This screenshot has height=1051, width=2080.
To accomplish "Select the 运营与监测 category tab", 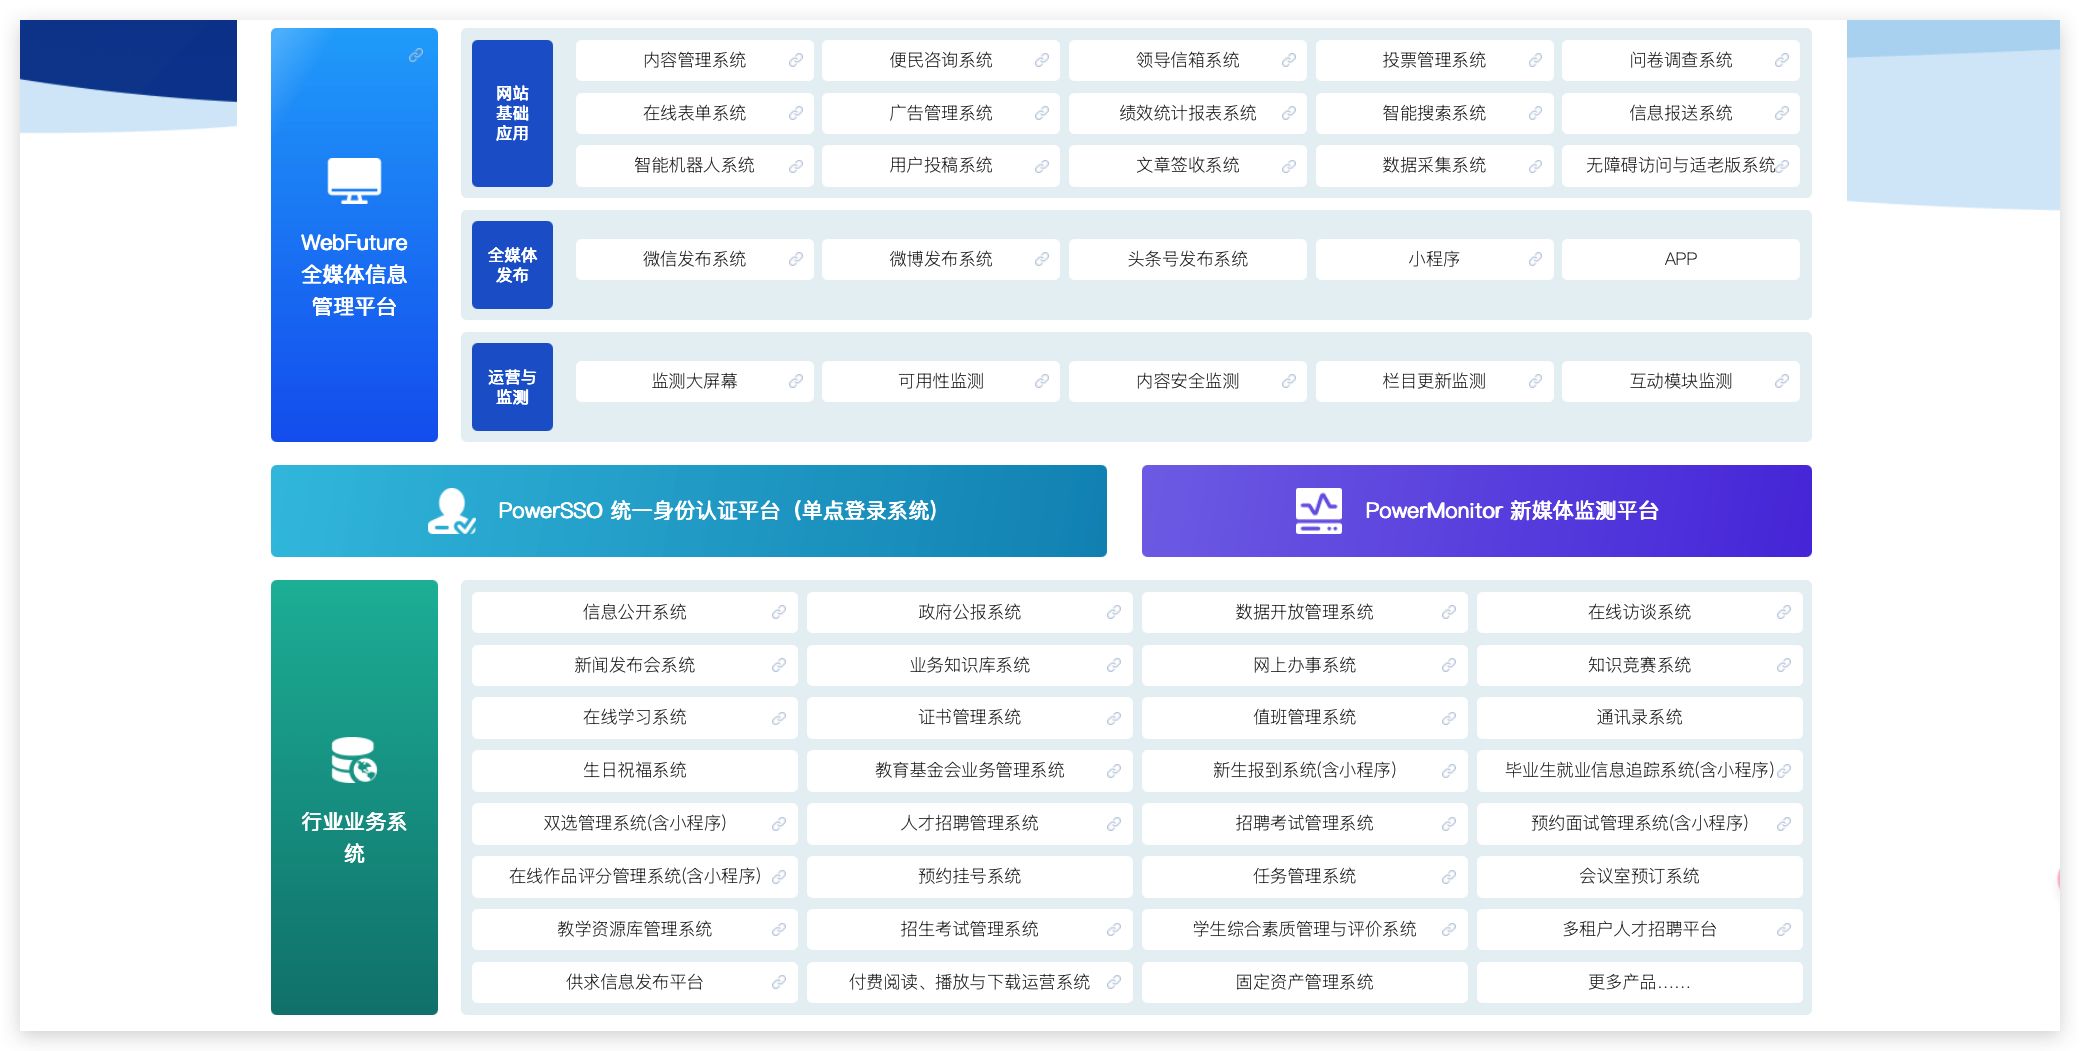I will click(512, 387).
